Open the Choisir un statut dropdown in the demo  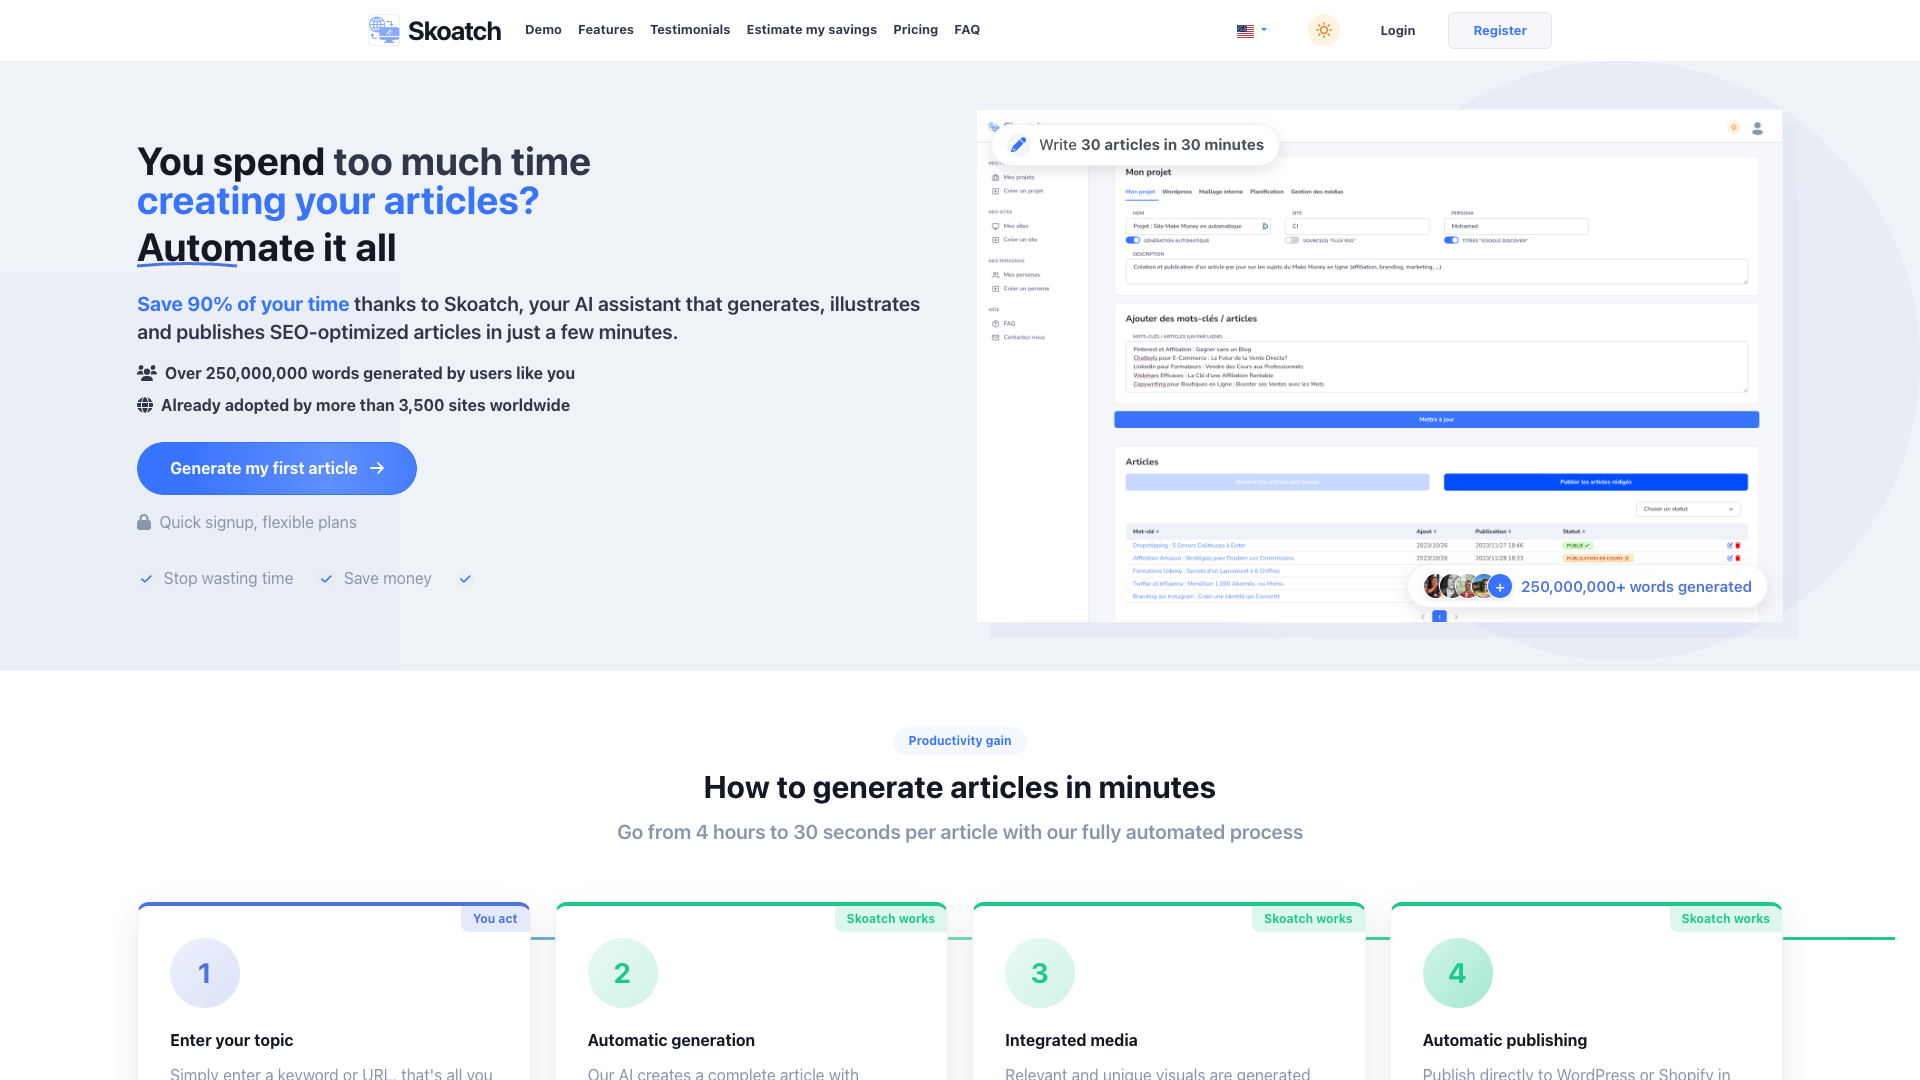(1689, 509)
